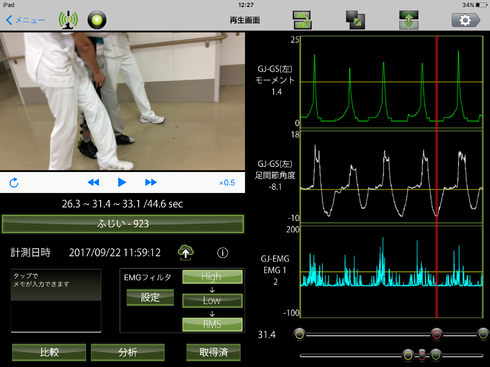
Task: Tap the replay circular arrow icon
Action: point(14,182)
